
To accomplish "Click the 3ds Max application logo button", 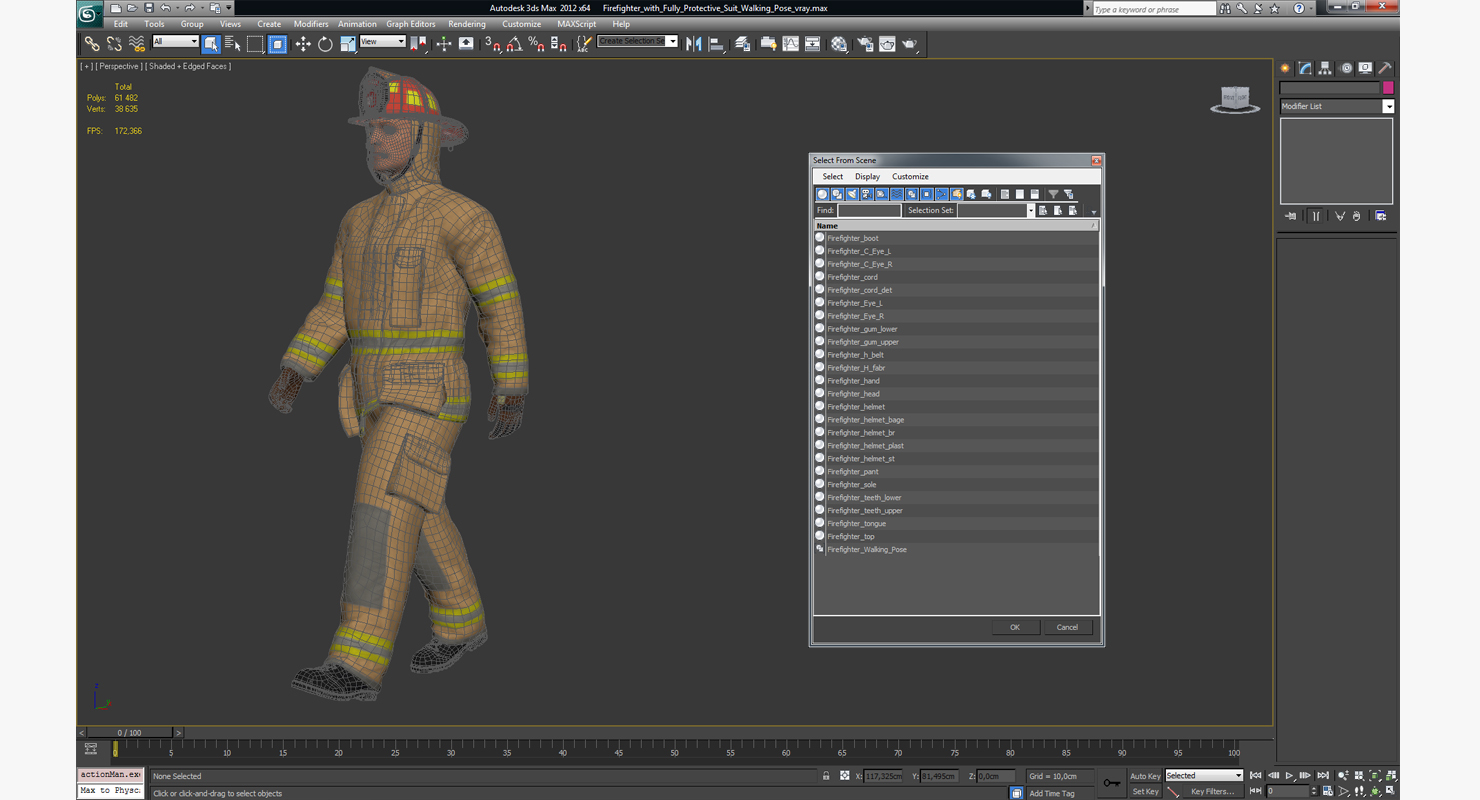I will tap(89, 13).
